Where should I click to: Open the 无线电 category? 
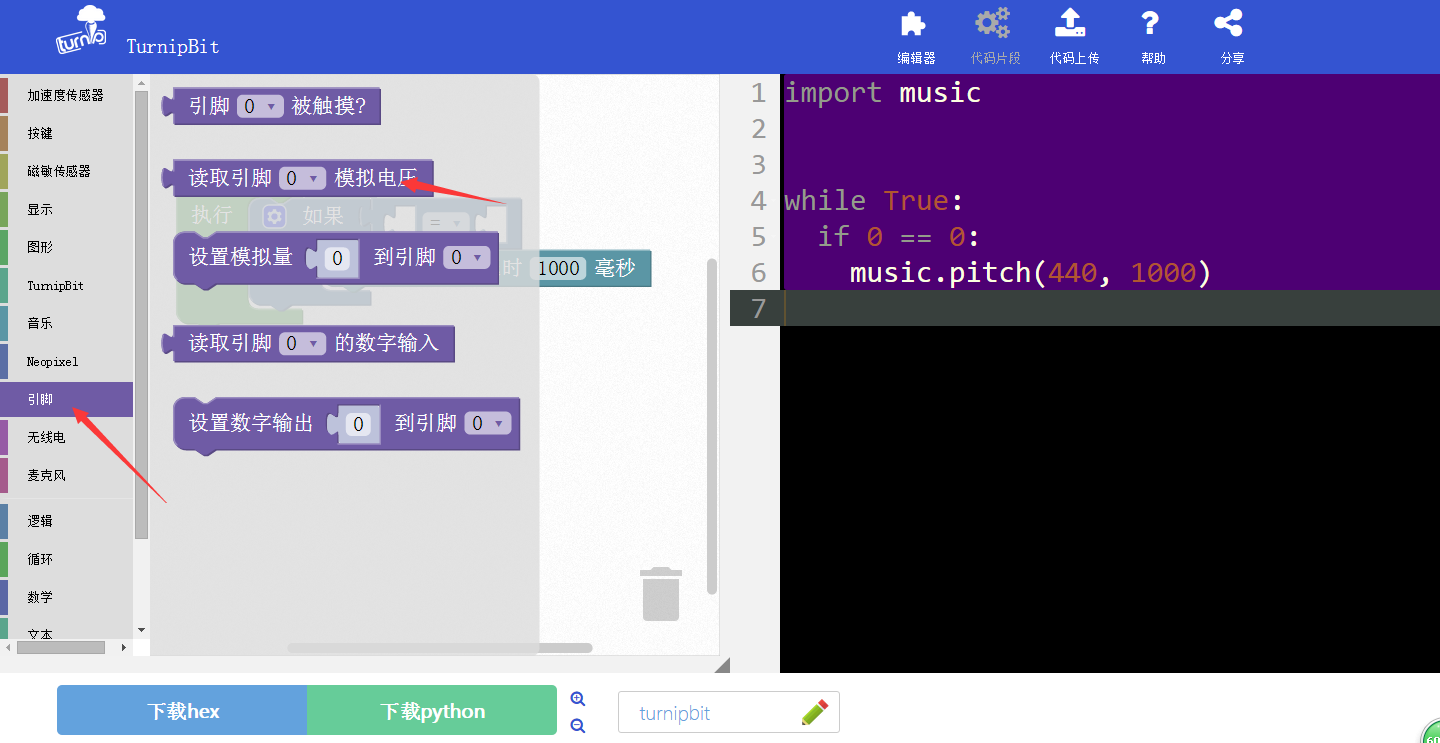click(x=66, y=437)
